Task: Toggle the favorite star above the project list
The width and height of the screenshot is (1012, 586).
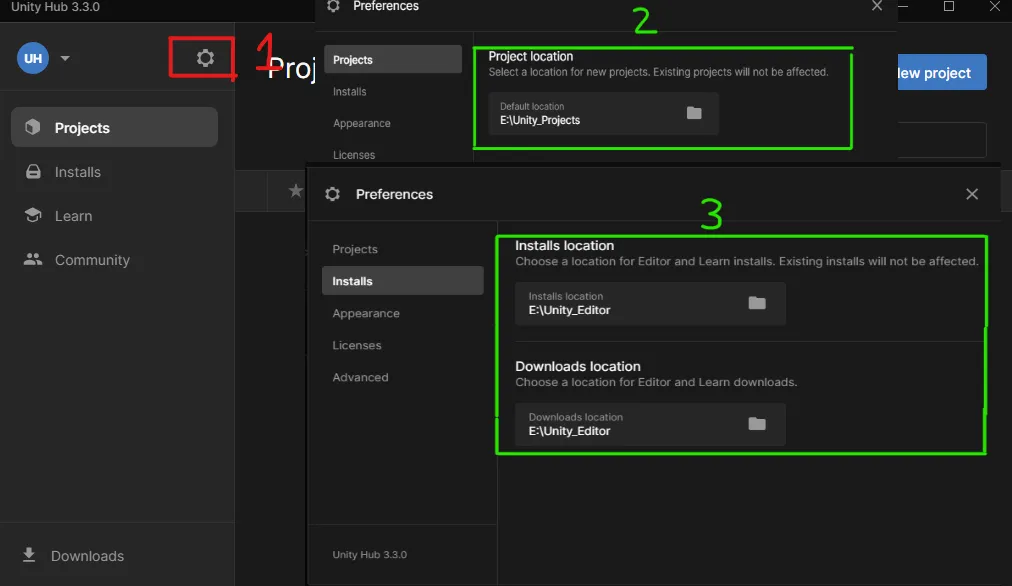Action: [294, 190]
